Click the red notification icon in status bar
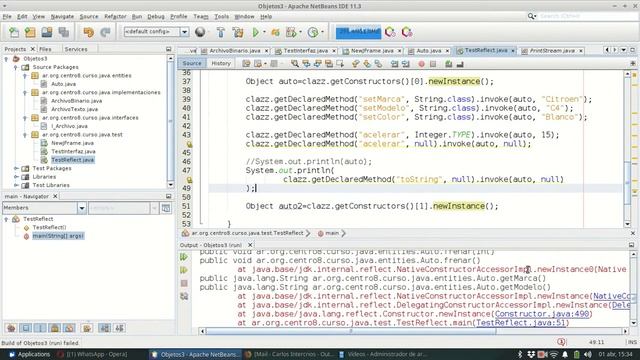 click(561, 342)
